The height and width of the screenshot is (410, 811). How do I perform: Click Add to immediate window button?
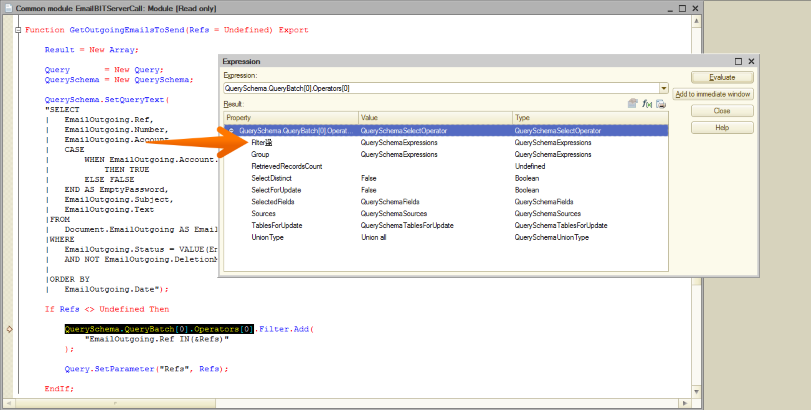click(x=713, y=94)
